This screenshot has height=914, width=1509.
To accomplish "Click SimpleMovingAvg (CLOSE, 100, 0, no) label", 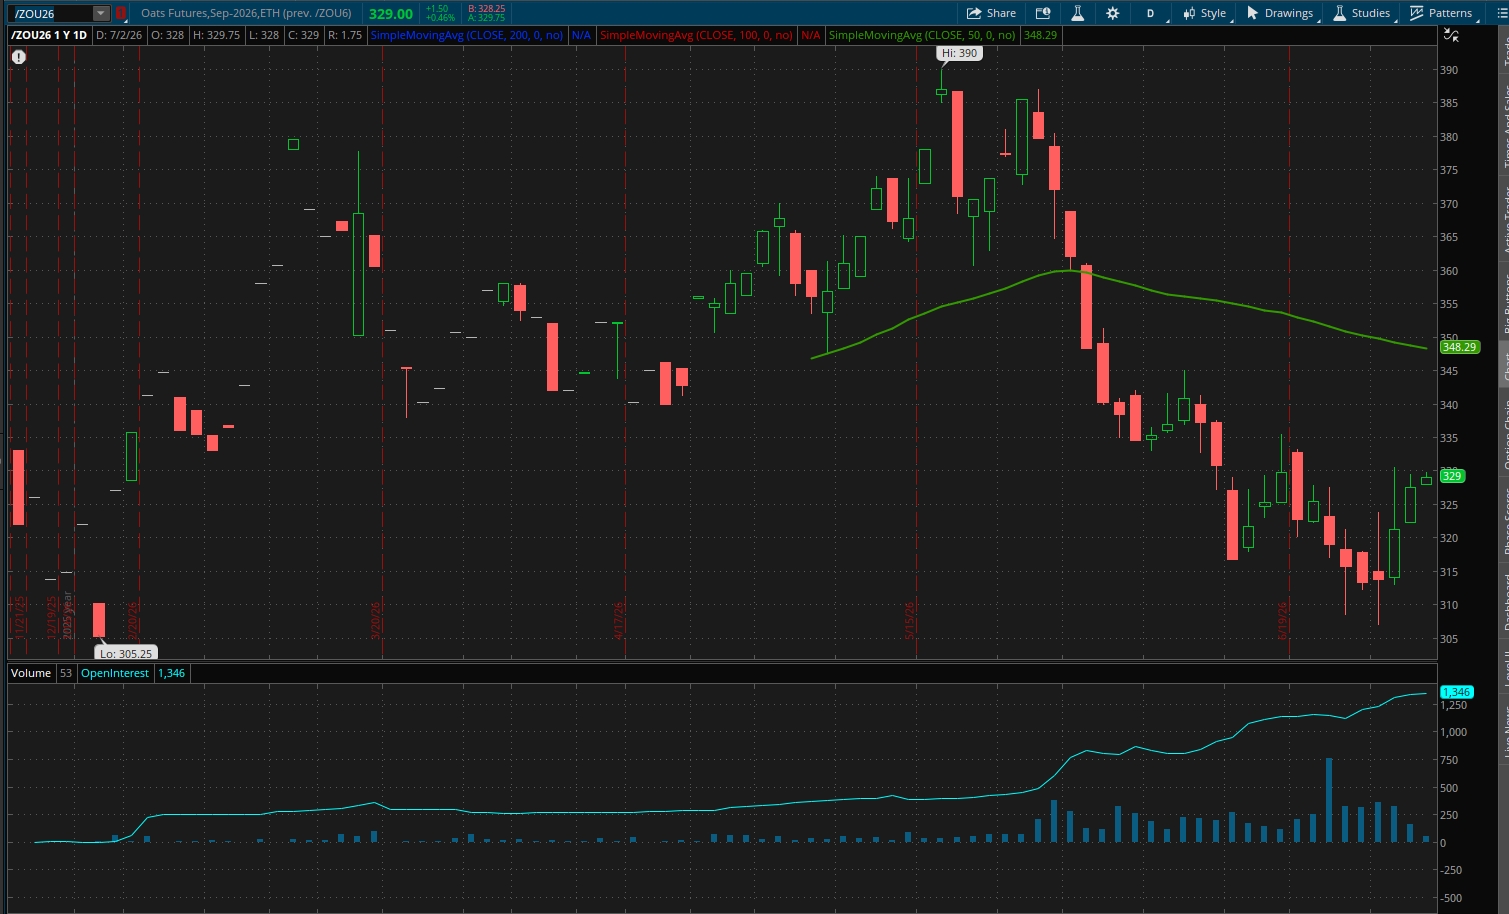I will 696,35.
